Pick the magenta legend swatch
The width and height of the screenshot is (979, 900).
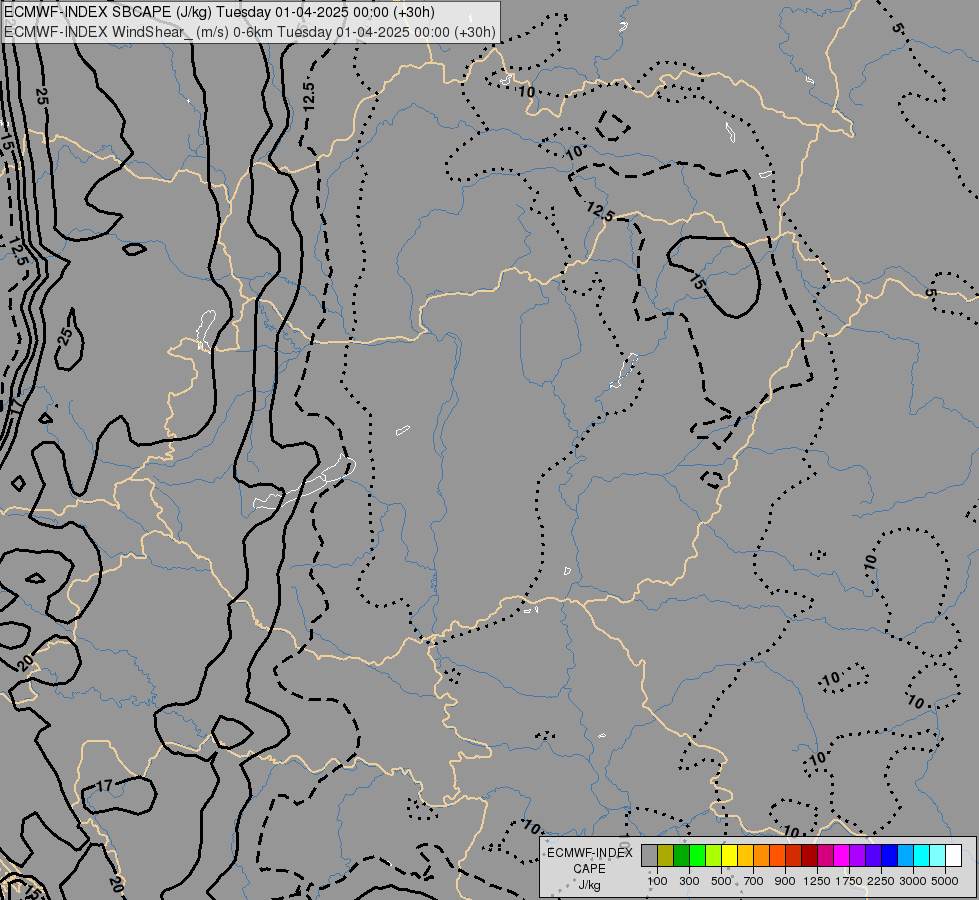click(842, 855)
